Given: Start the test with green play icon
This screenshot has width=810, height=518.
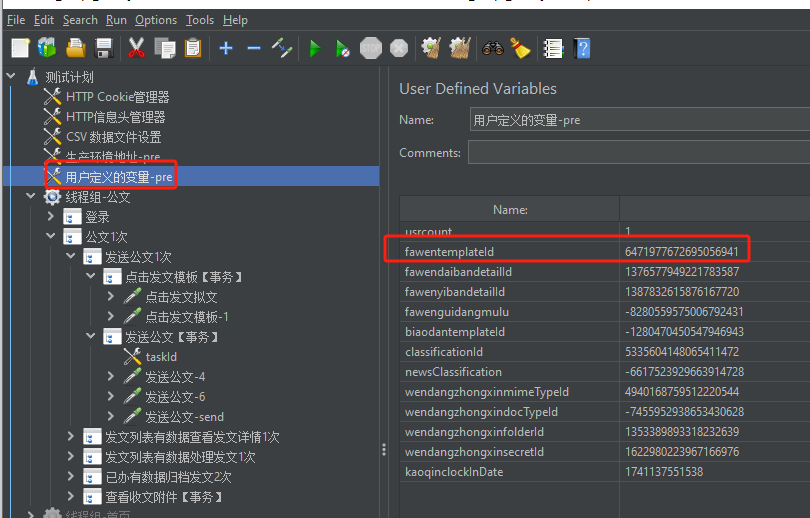Looking at the screenshot, I should coord(315,49).
